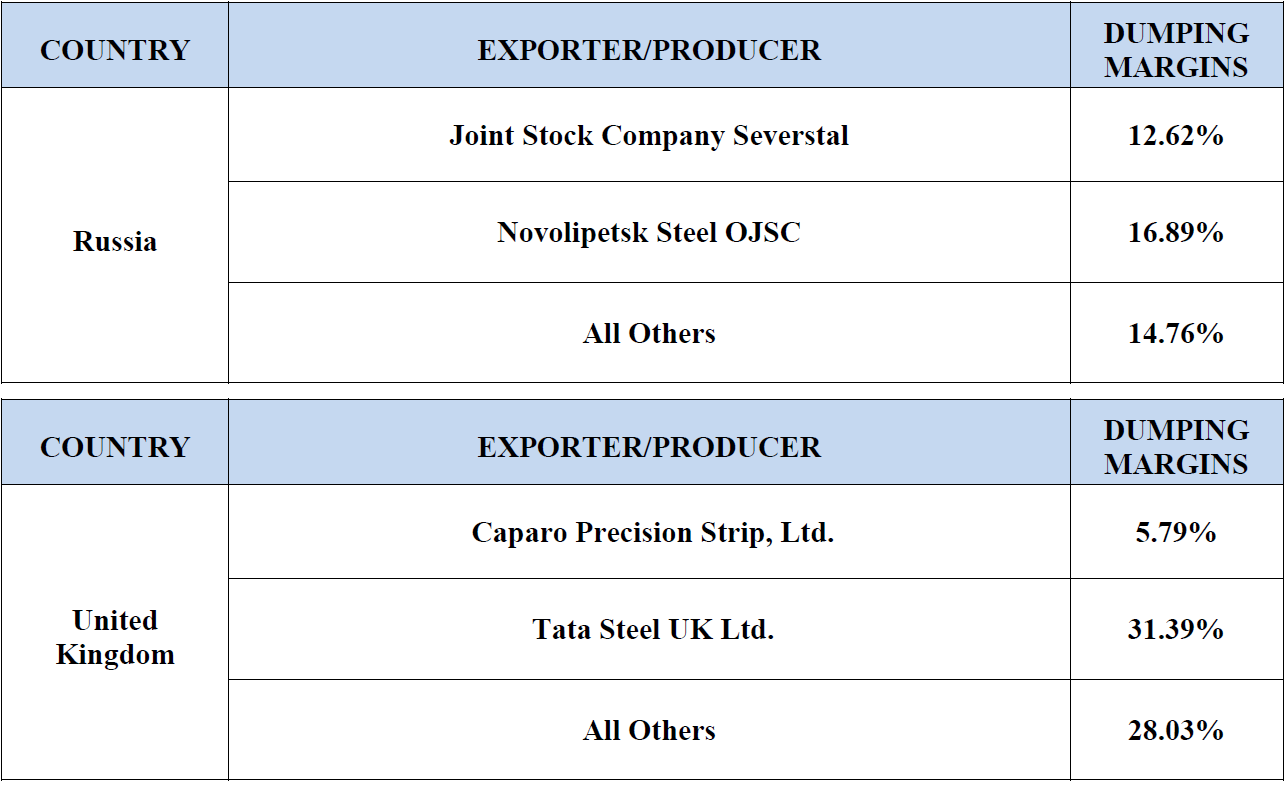Select the Novolipetsk Steel OJSC cell
Viewport: 1287px width, 796px height.
[x=649, y=233]
